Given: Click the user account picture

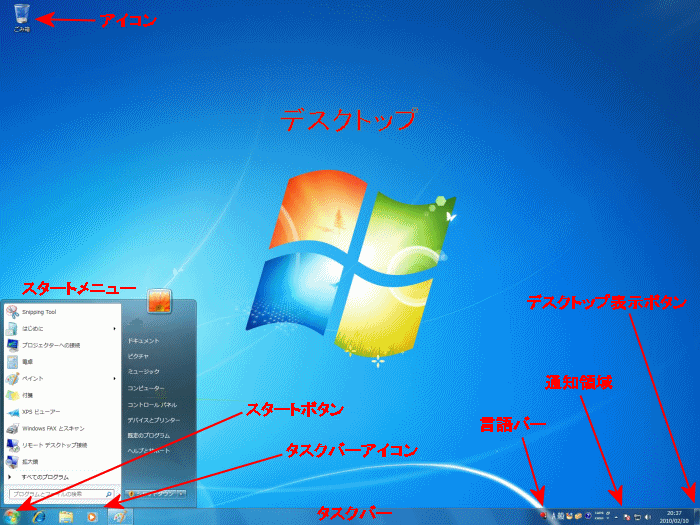Looking at the screenshot, I should click(159, 301).
